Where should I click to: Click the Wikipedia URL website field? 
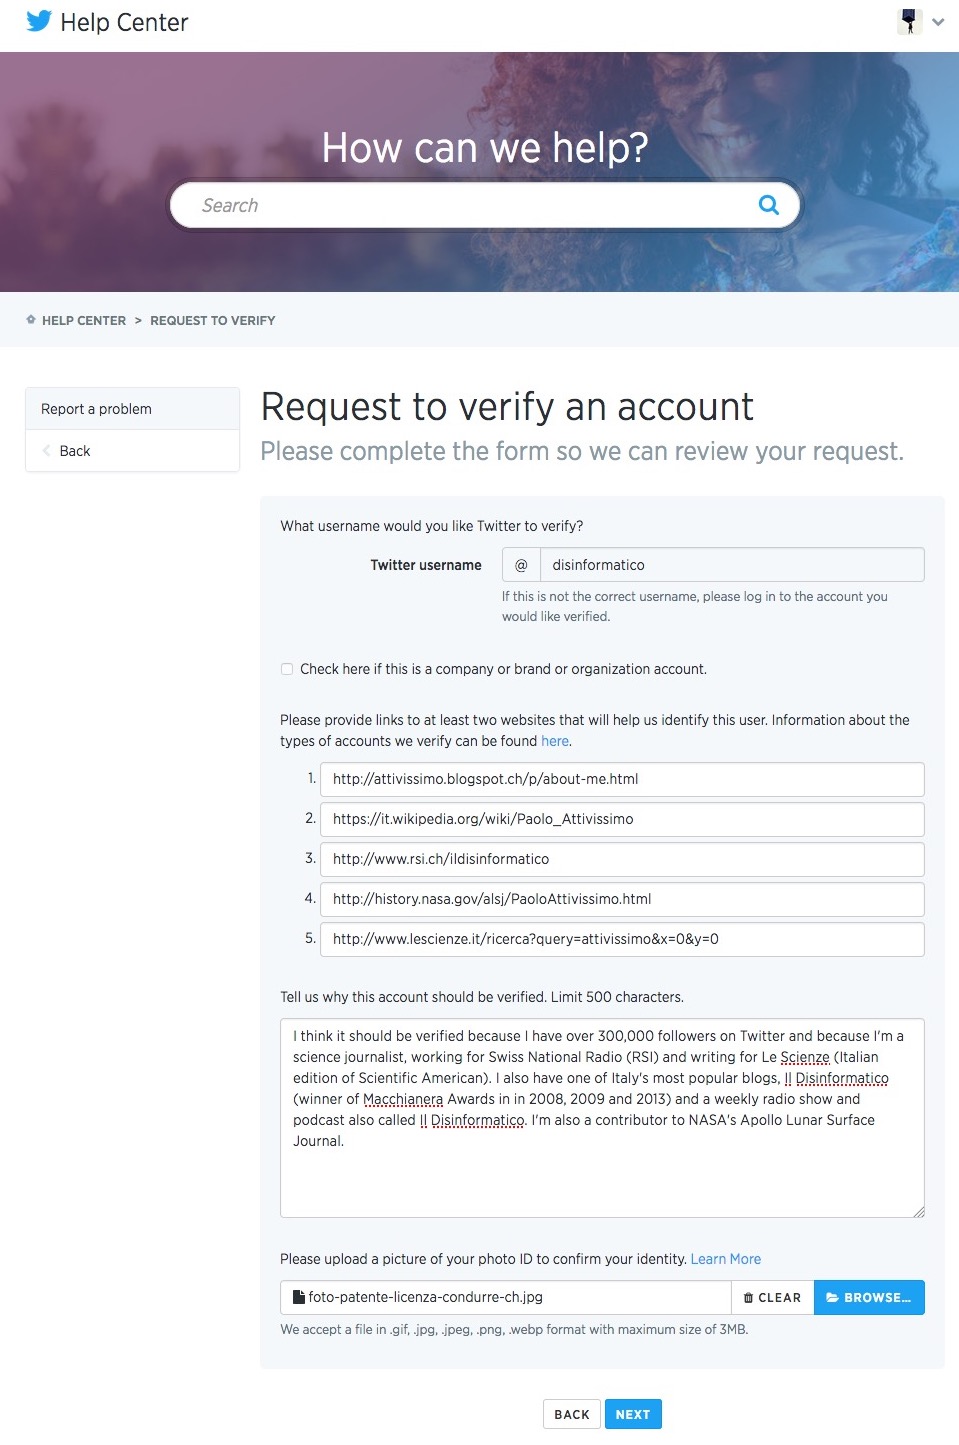621,819
